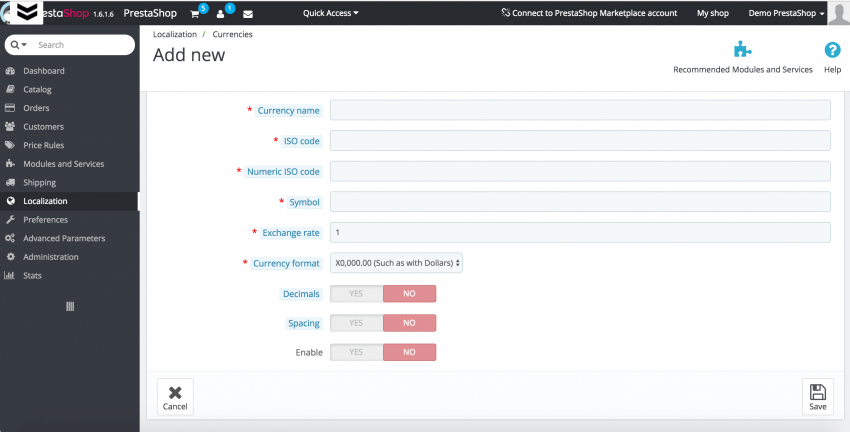This screenshot has height=432, width=850.
Task: Click the Advanced Parameters gears icon
Action: [10, 238]
